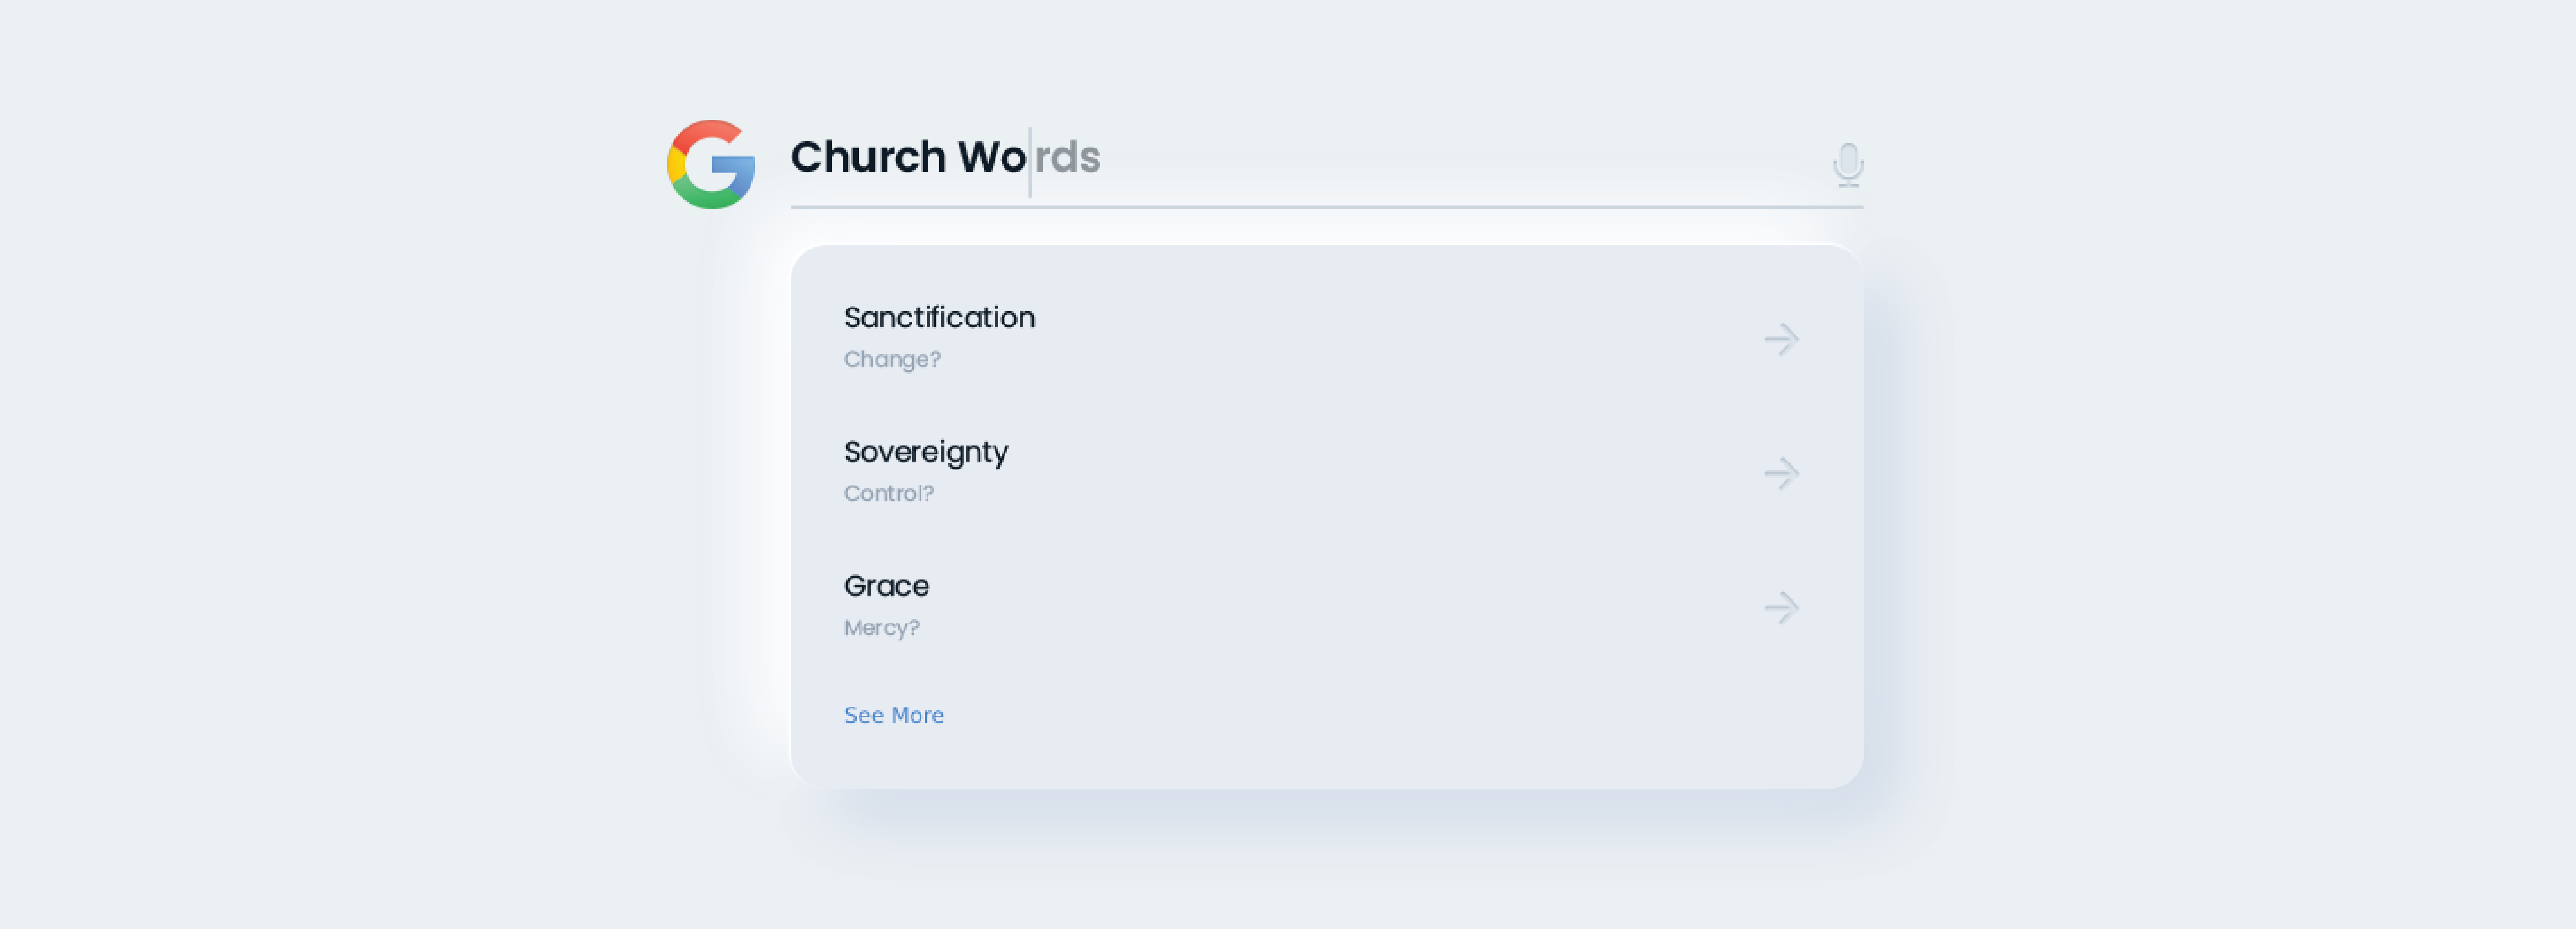Click the word "Church" in search box
Viewport: 2576px width, 929px height.
(x=867, y=157)
